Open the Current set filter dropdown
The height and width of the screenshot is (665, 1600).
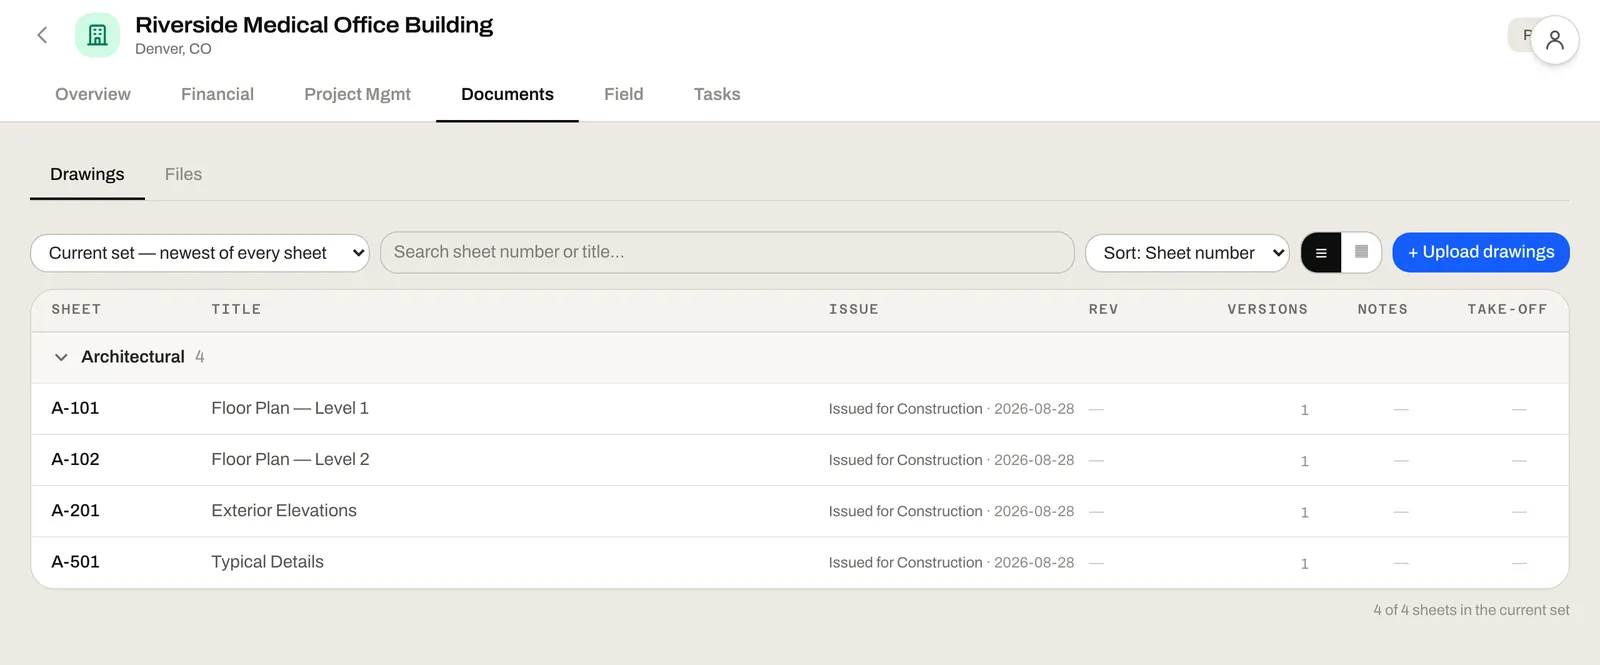200,253
